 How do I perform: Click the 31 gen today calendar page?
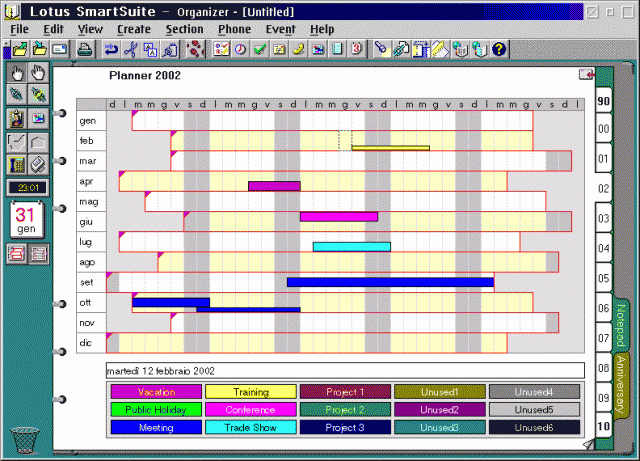(26, 220)
